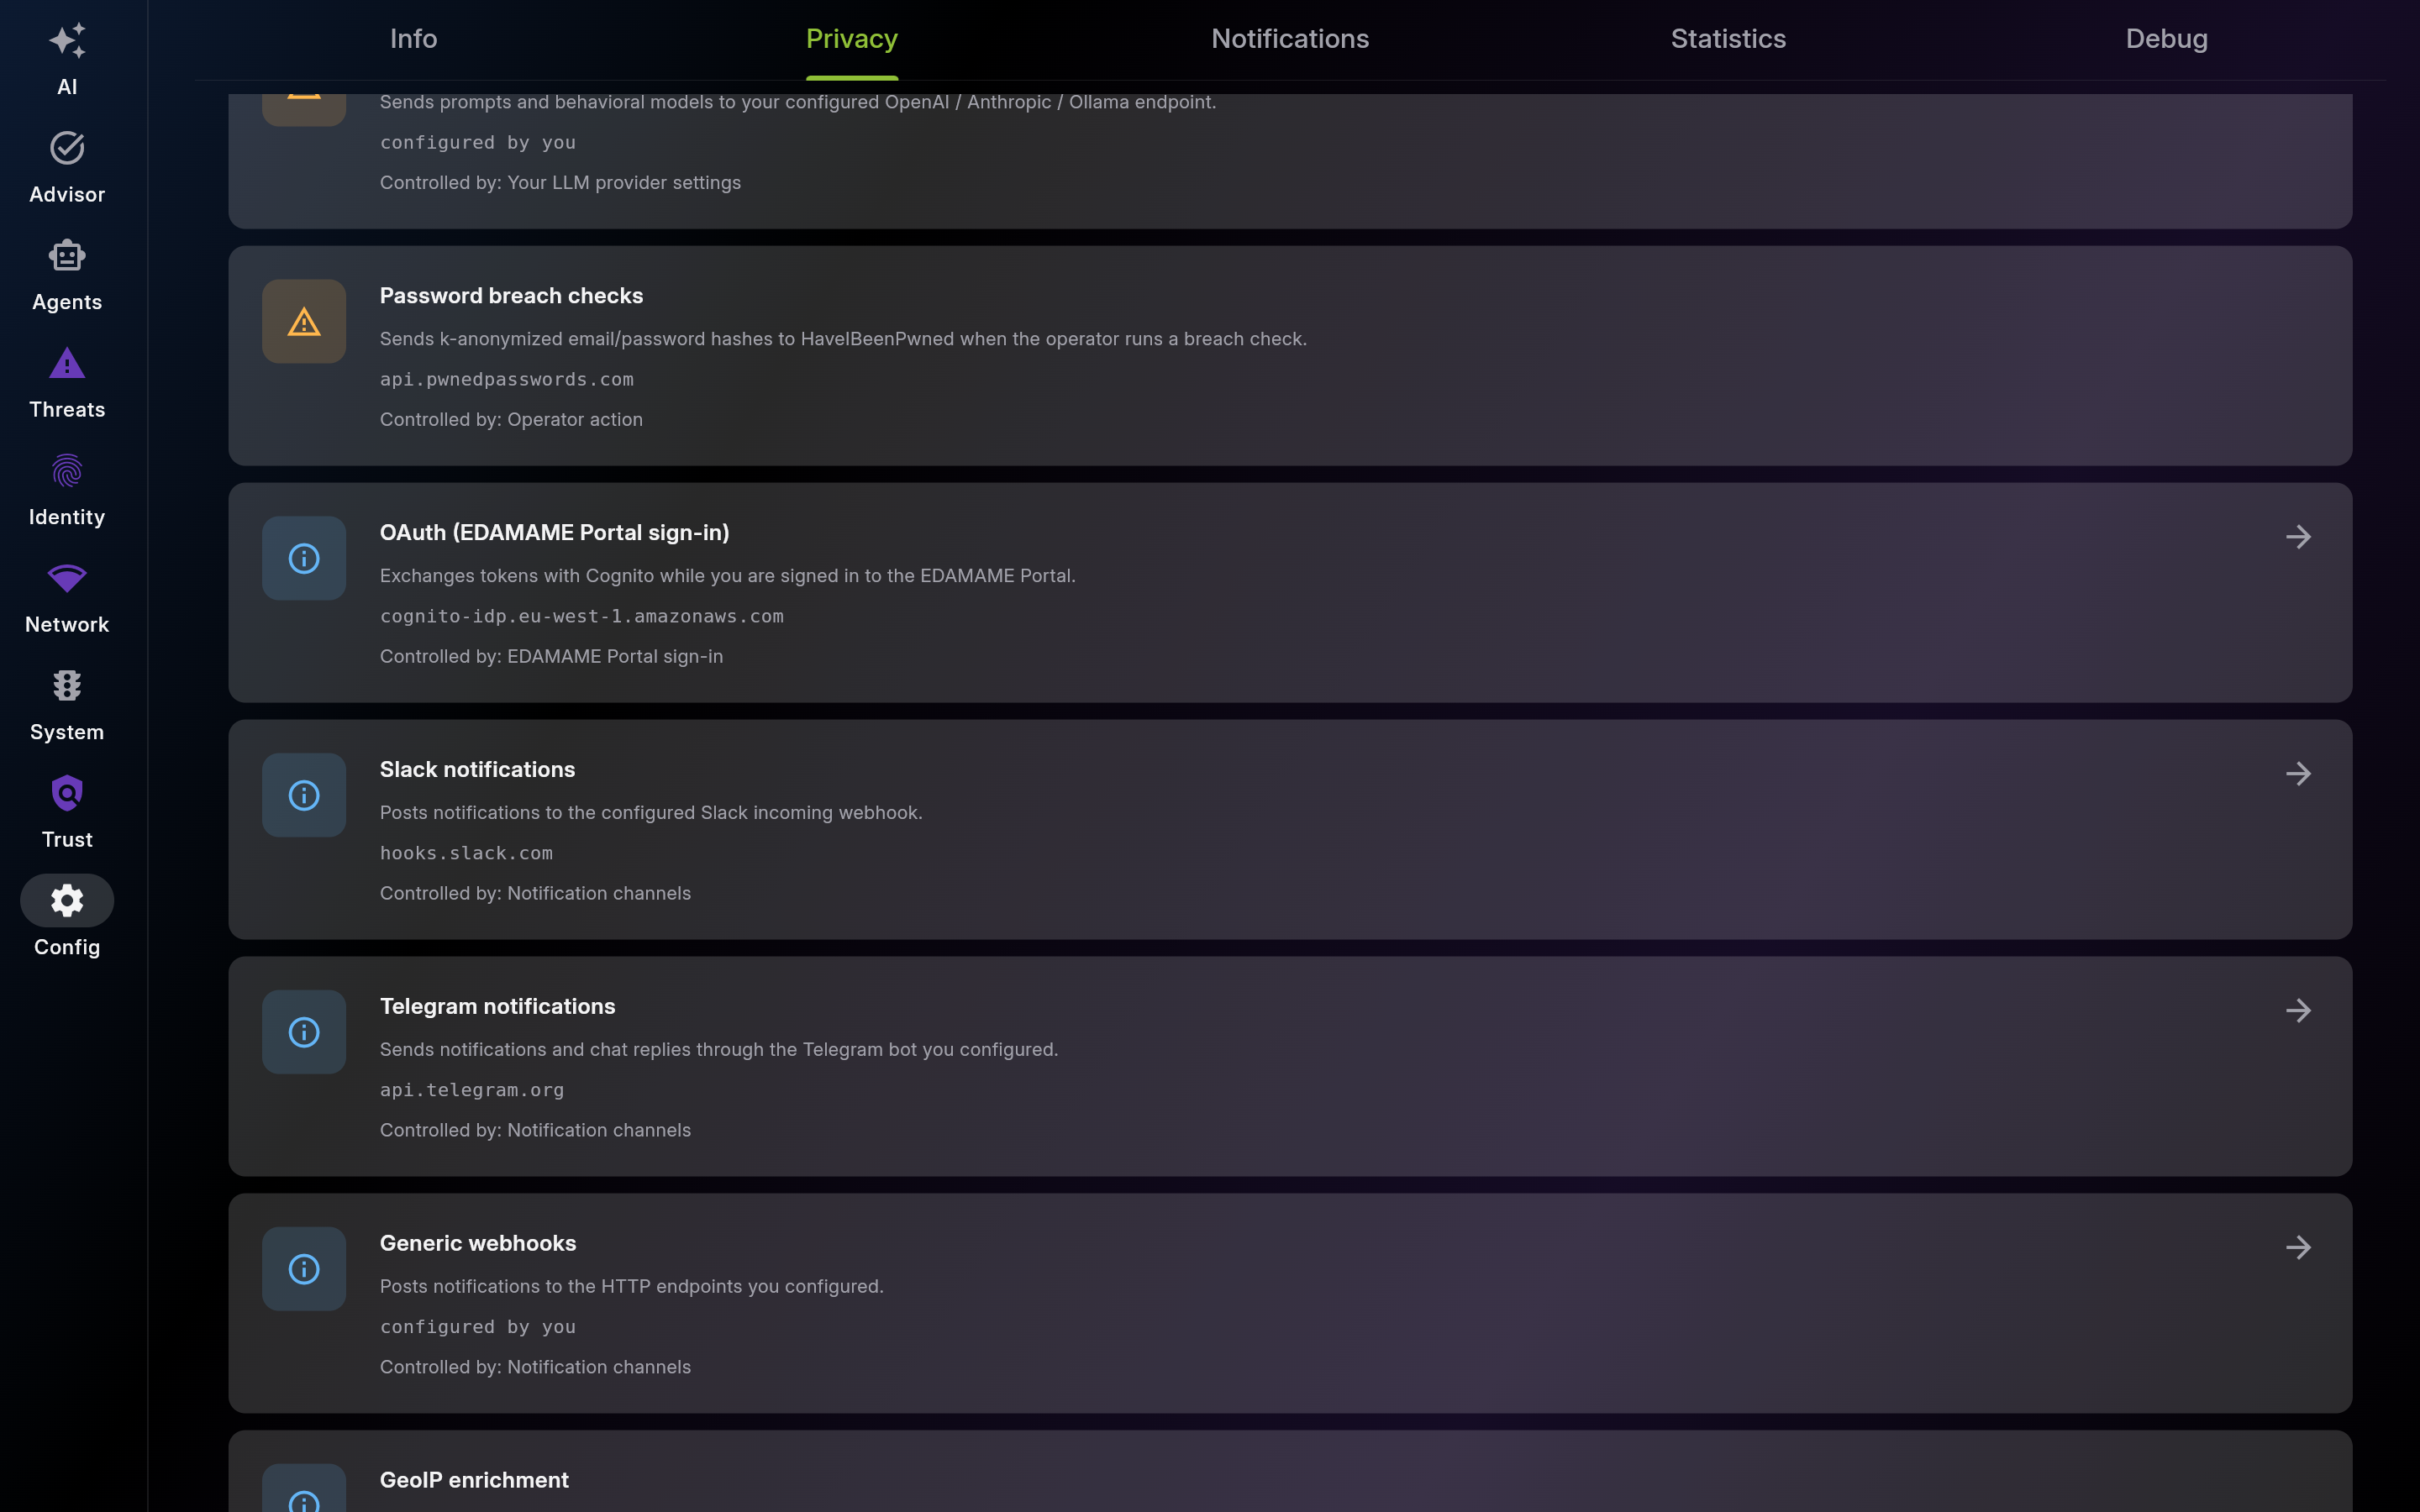Image resolution: width=2420 pixels, height=1512 pixels.
Task: Open System traffic light section
Action: click(67, 686)
